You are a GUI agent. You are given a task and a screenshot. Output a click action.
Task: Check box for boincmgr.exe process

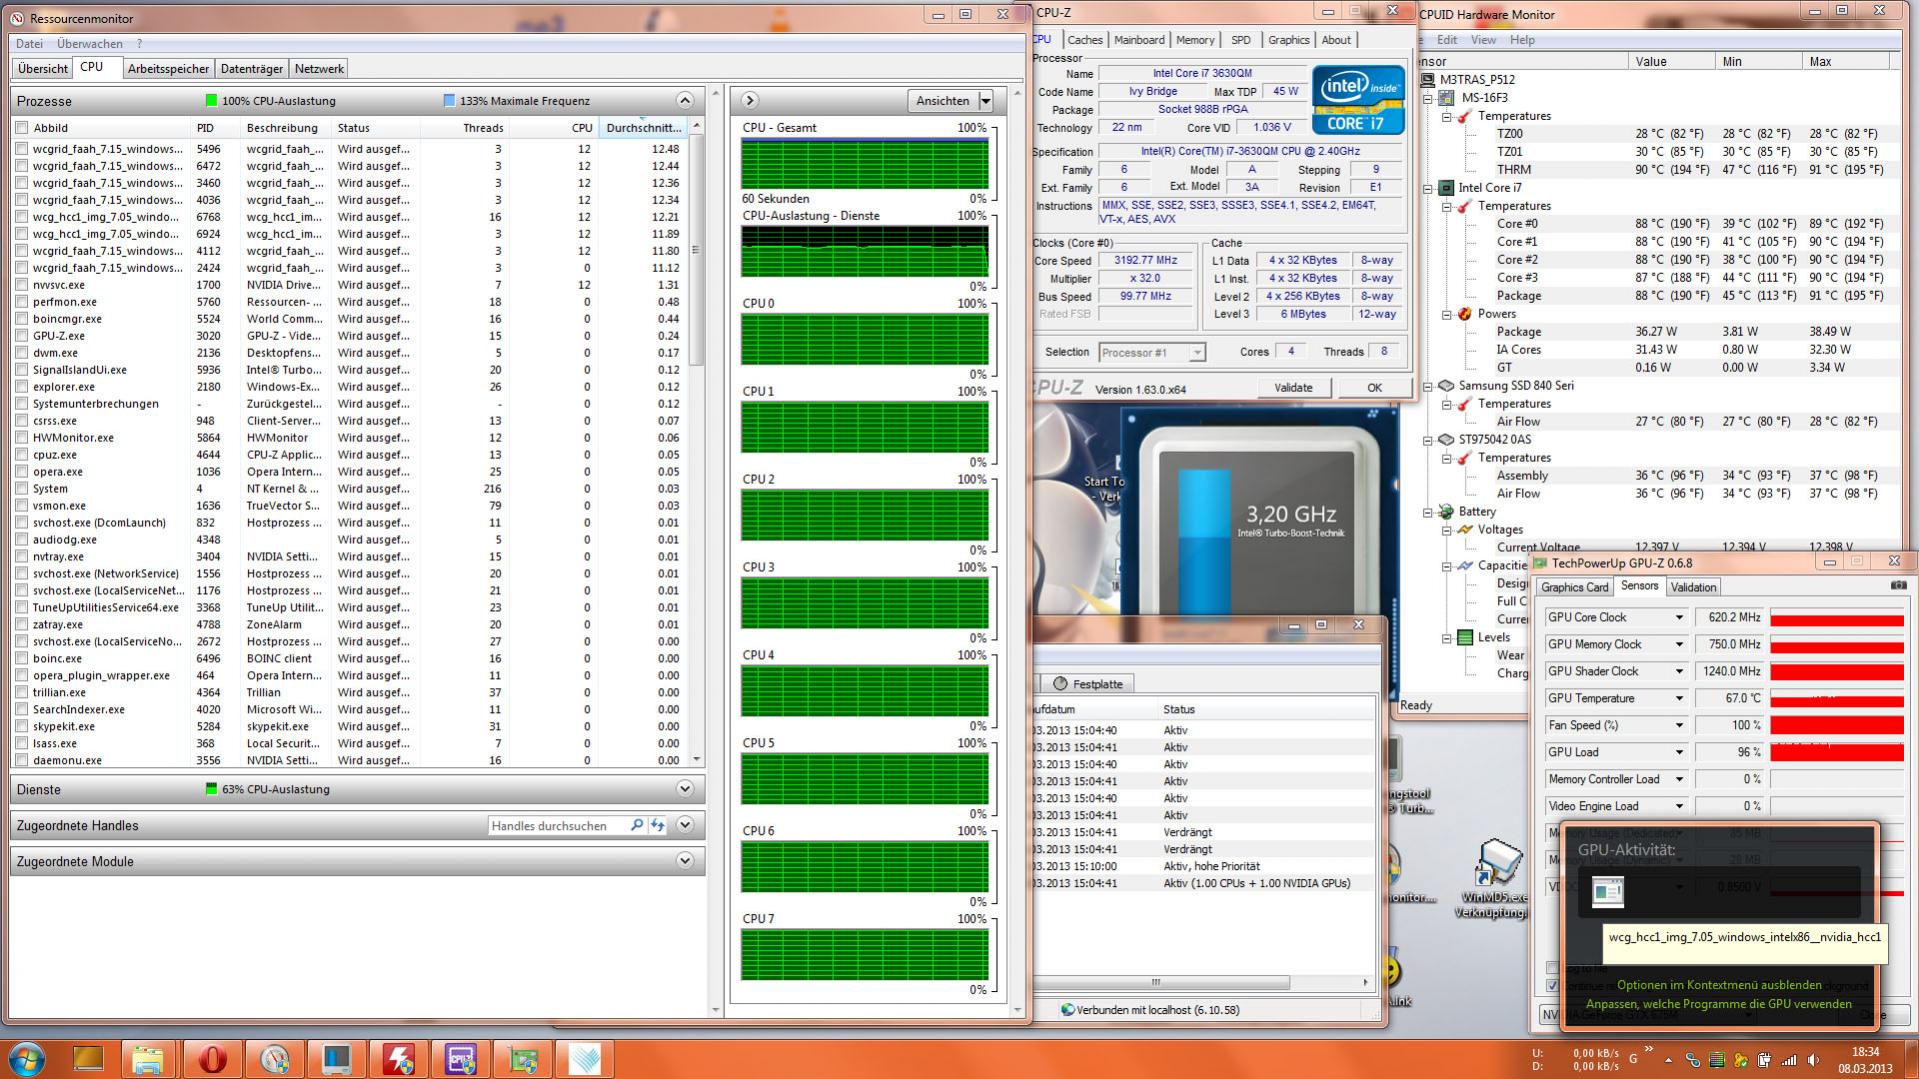22,319
